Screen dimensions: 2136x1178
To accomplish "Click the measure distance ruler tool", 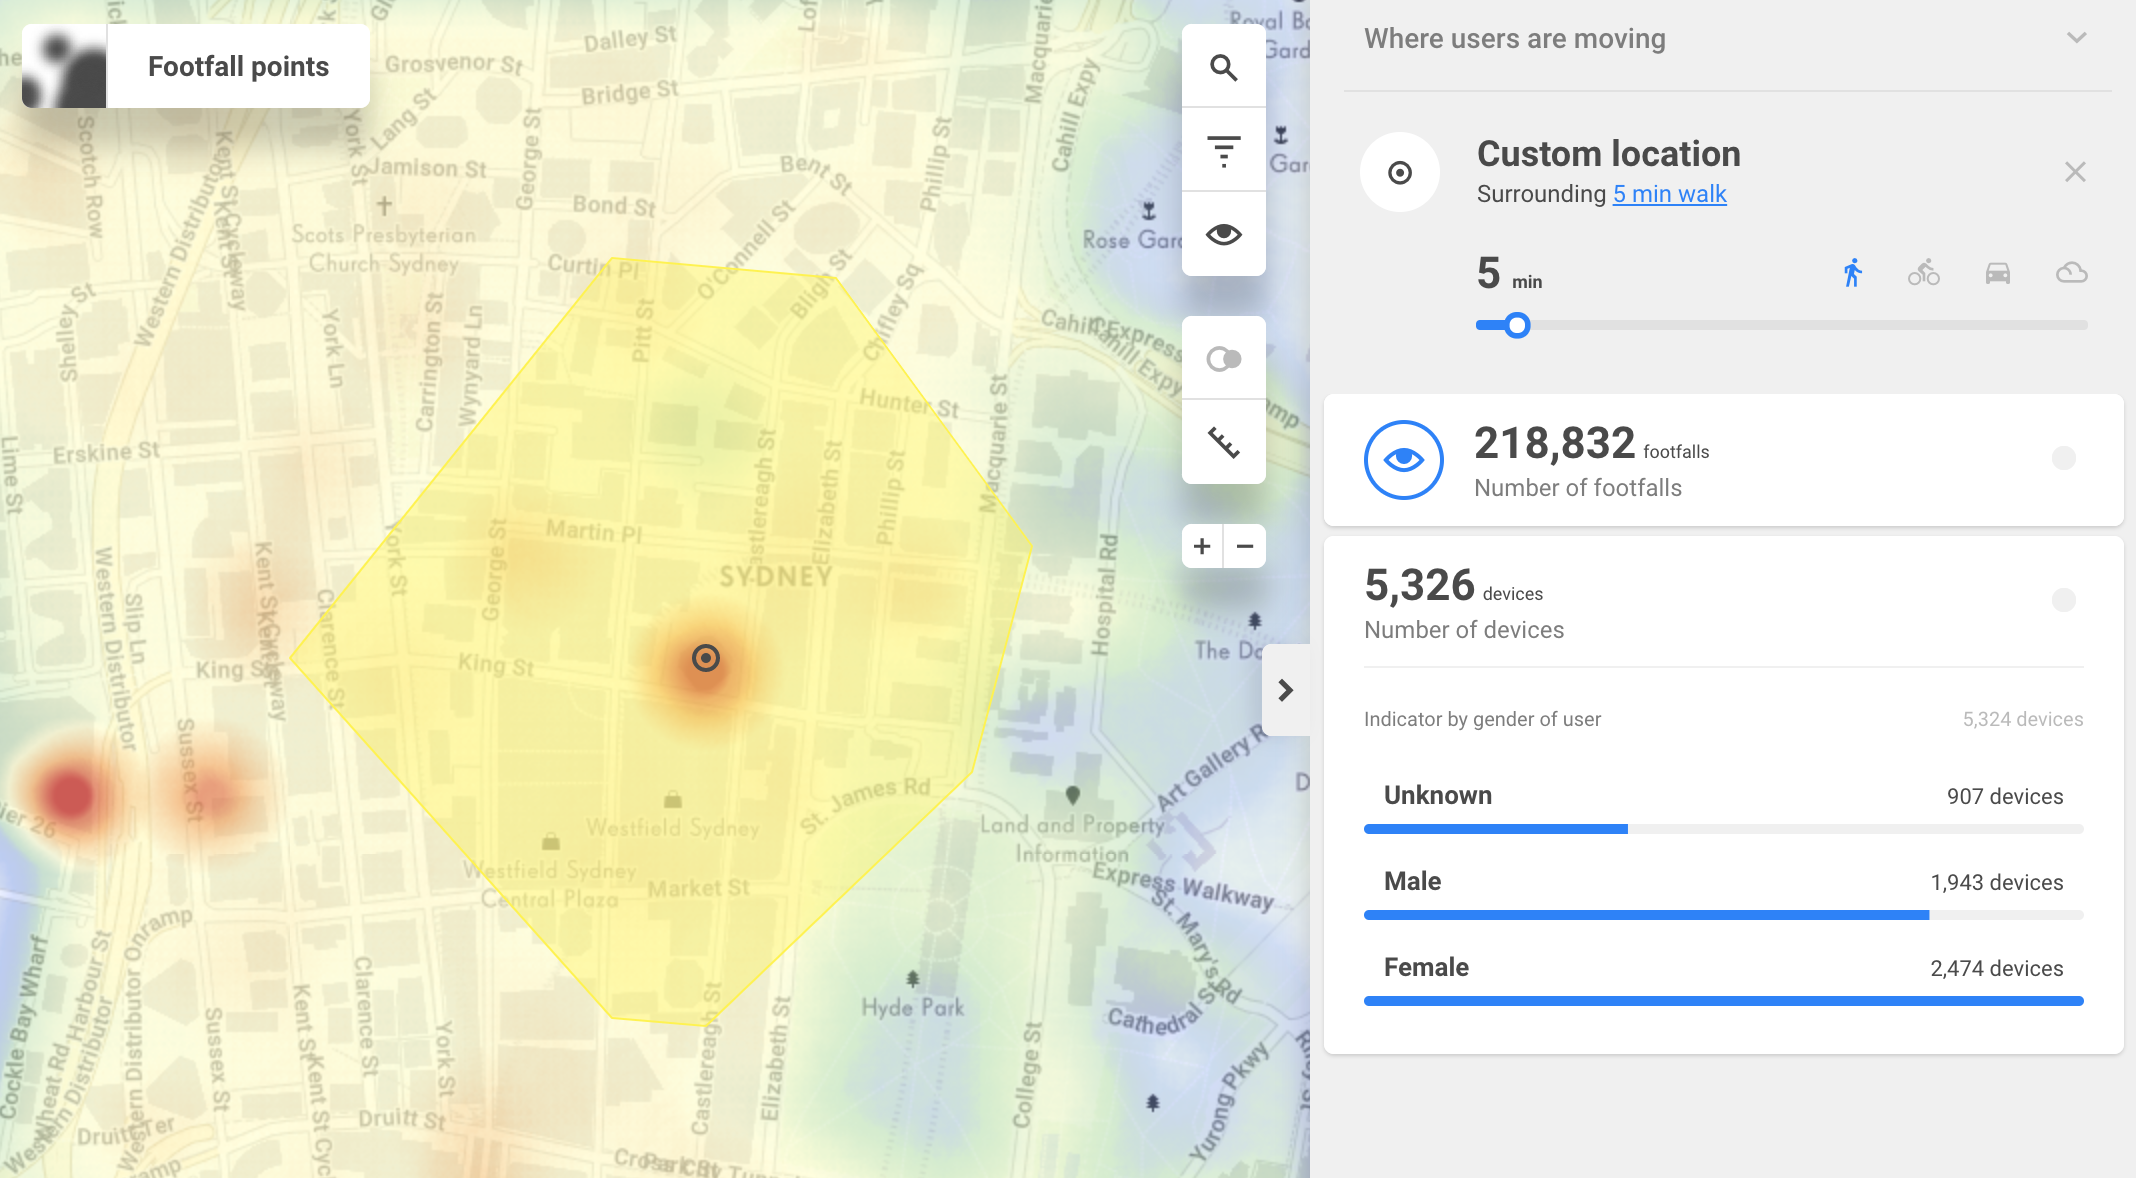I will tap(1223, 442).
